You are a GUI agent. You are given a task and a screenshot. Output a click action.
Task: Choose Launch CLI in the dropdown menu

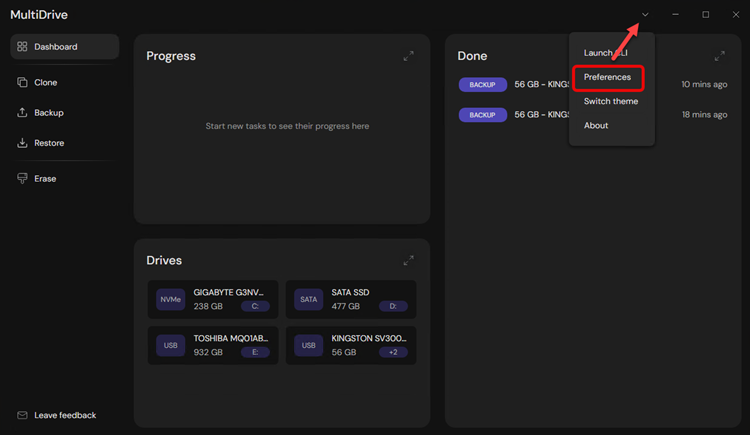[605, 53]
